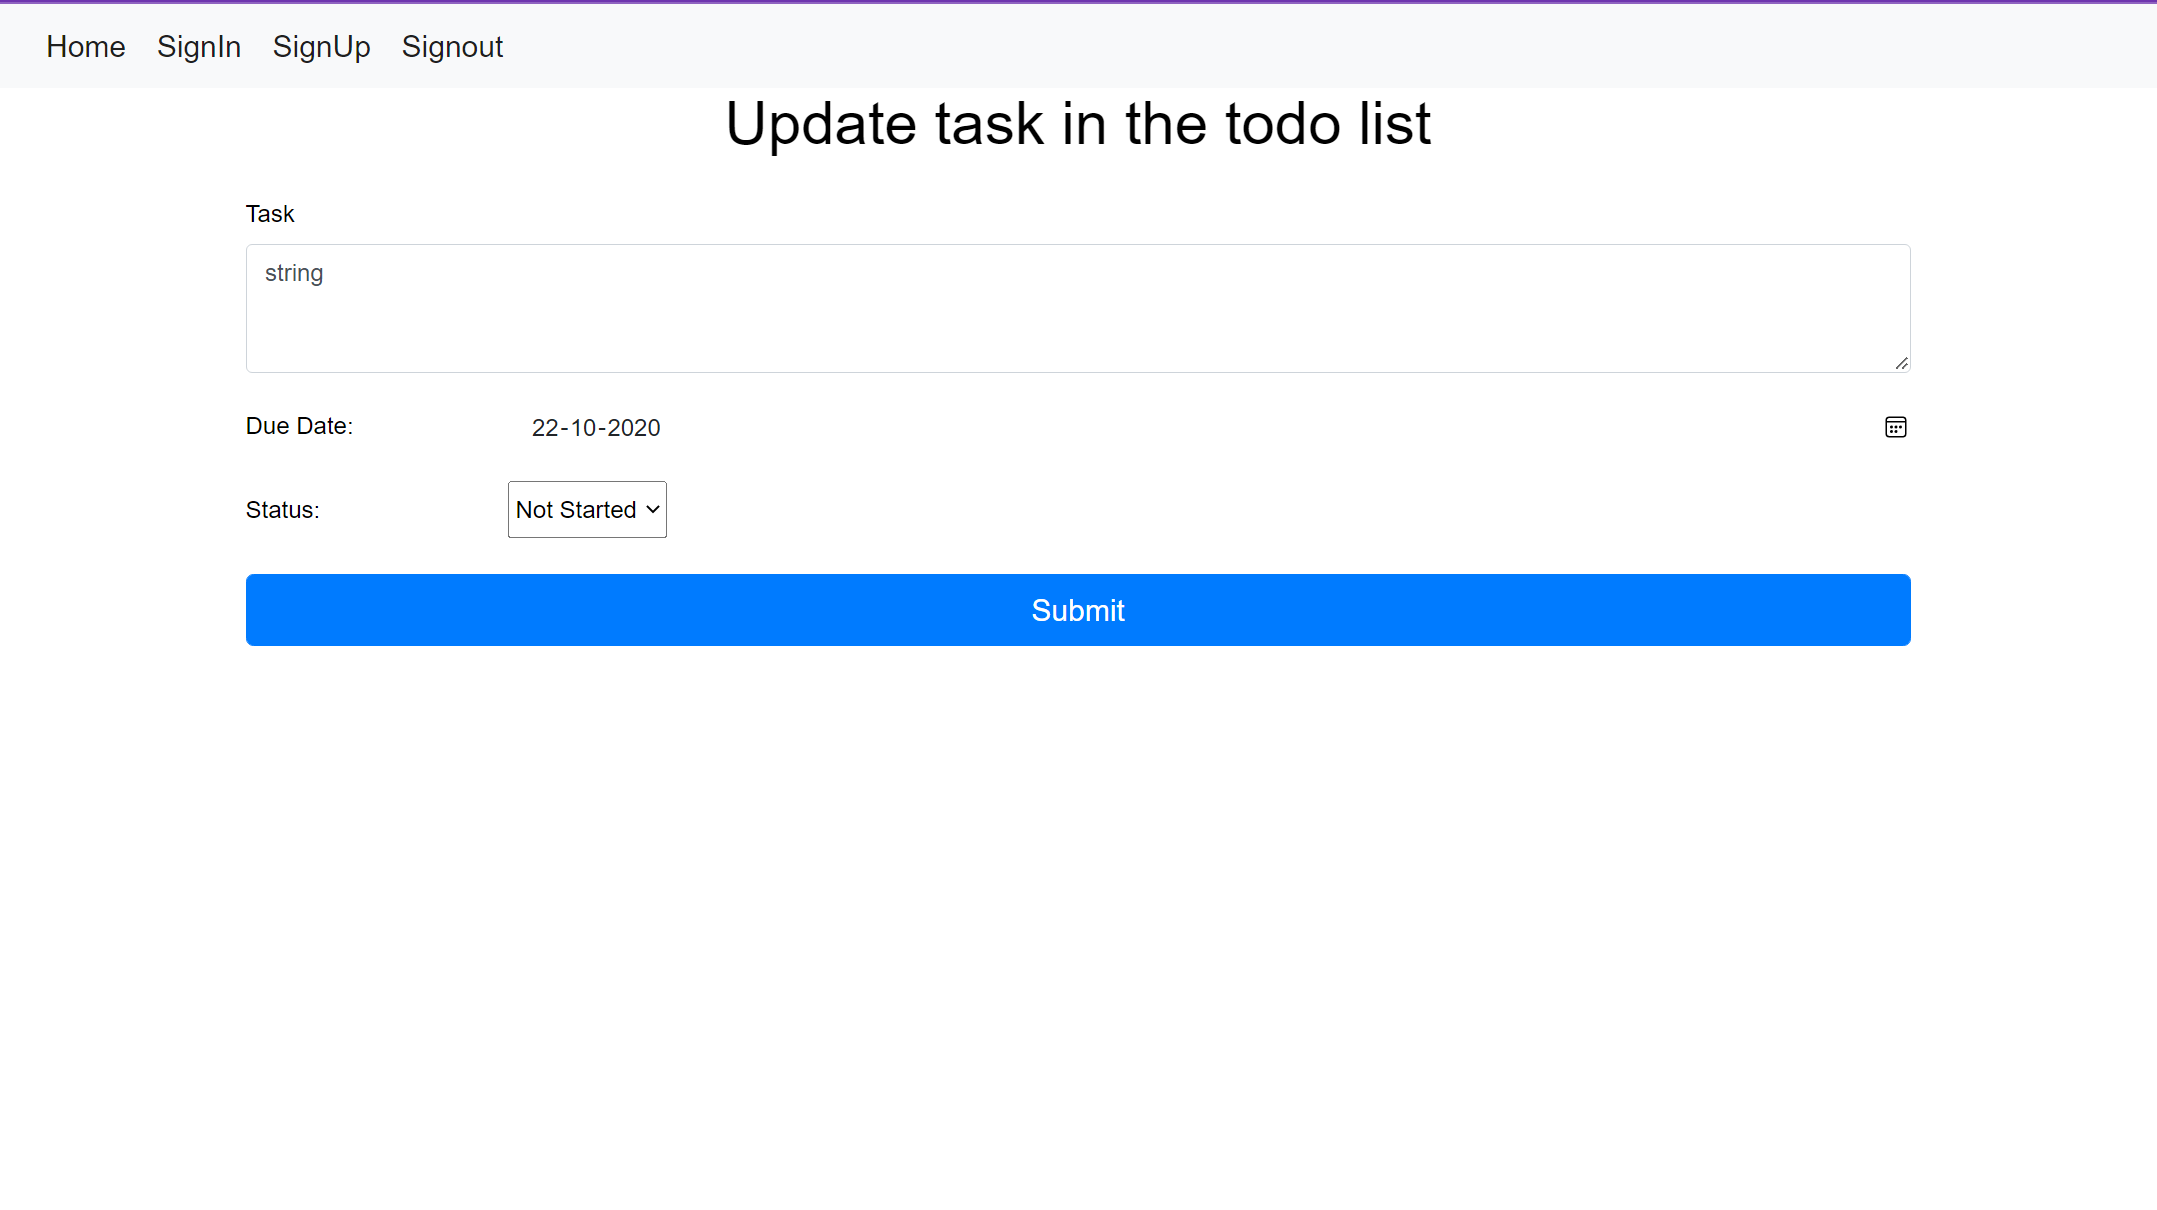Image resolution: width=2157 pixels, height=1210 pixels.
Task: Submit the updated todo task
Action: pyautogui.click(x=1077, y=610)
